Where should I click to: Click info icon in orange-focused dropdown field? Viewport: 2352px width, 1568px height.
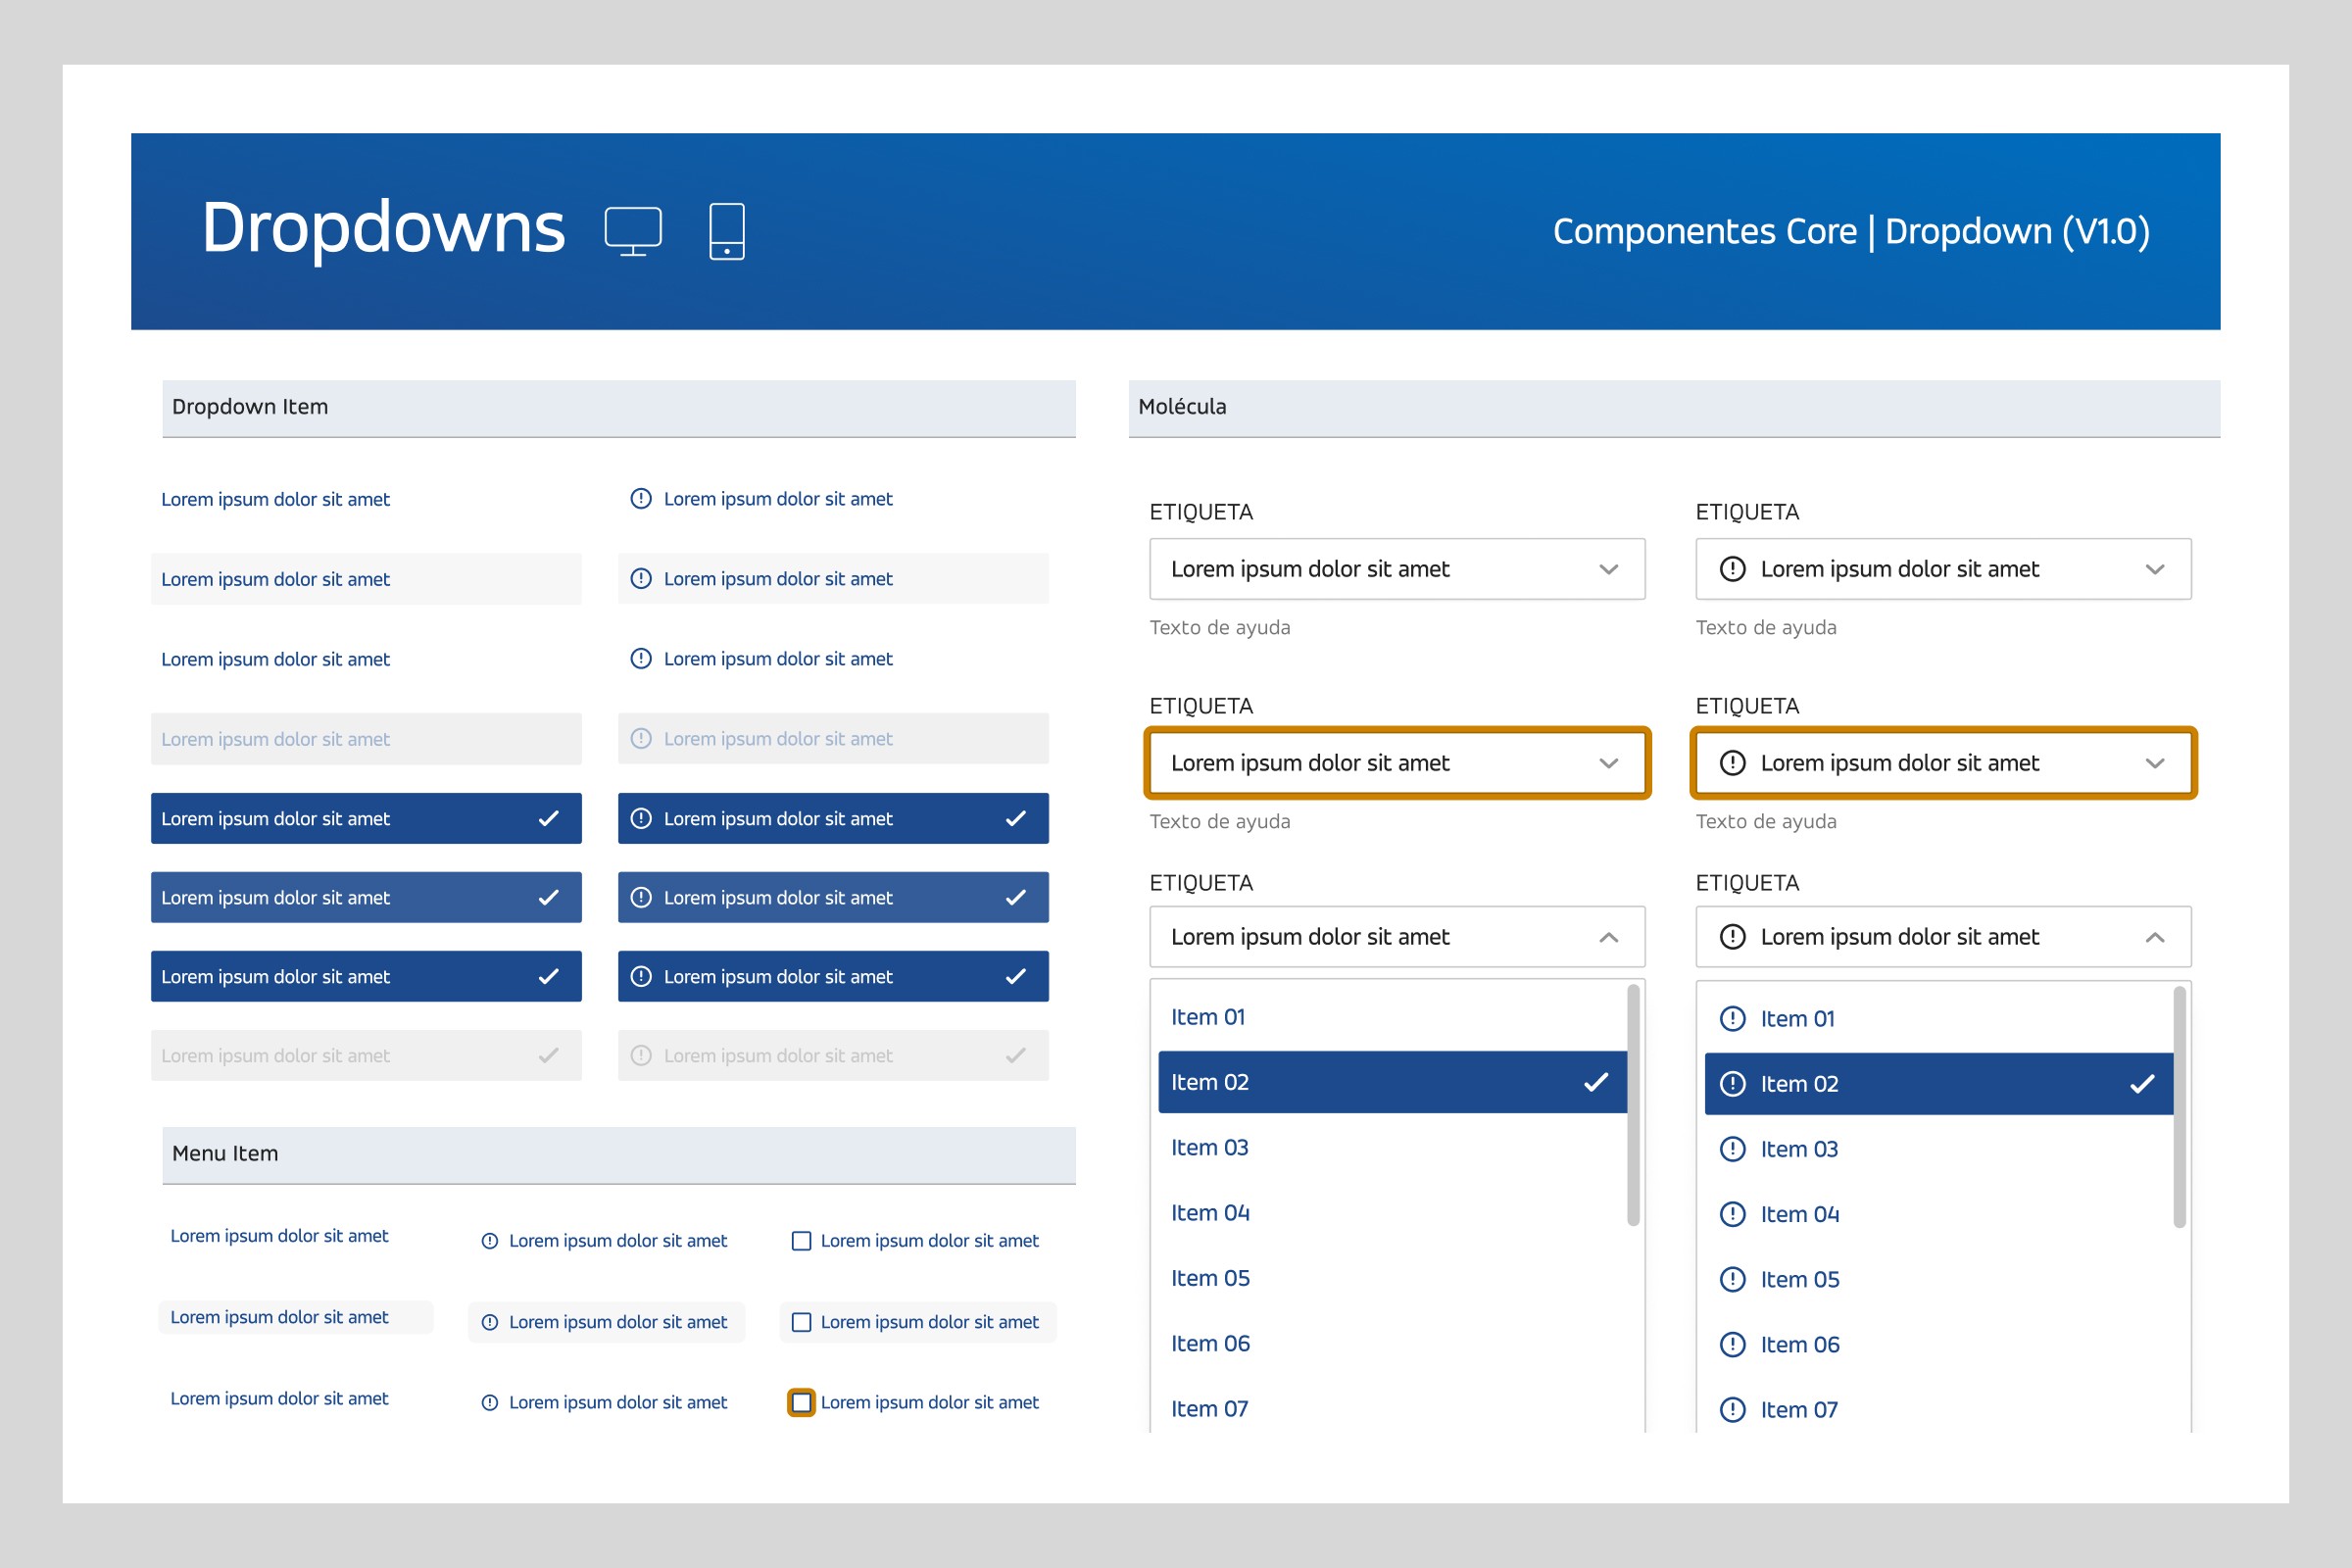[x=1732, y=763]
